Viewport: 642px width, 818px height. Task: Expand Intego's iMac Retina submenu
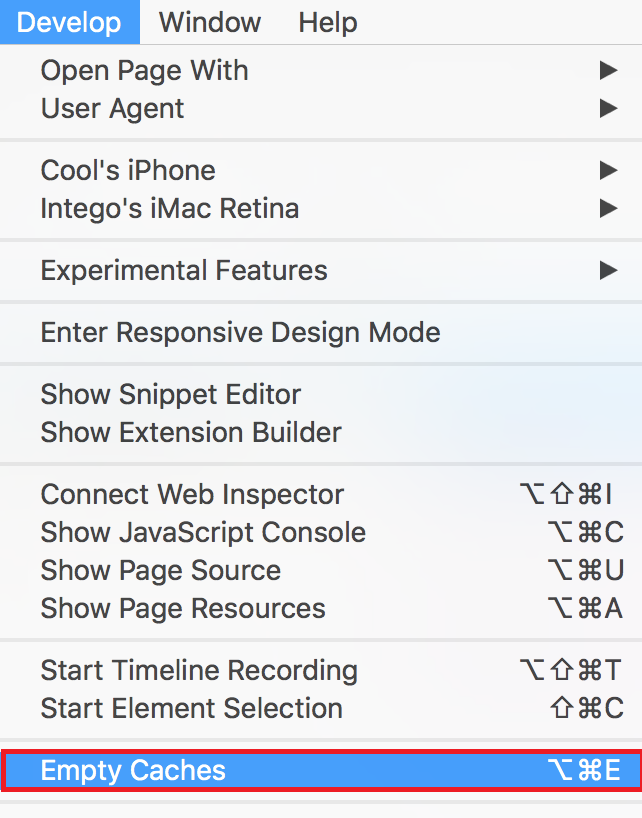tap(169, 208)
